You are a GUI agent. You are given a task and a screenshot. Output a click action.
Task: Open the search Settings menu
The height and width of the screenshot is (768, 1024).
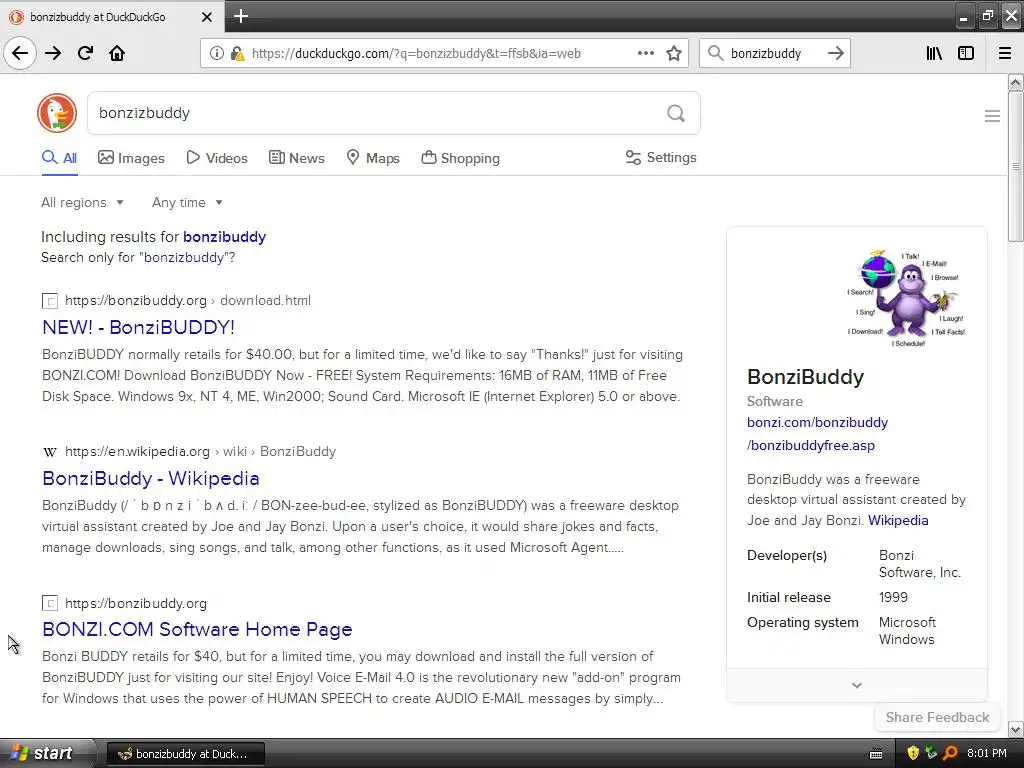661,157
